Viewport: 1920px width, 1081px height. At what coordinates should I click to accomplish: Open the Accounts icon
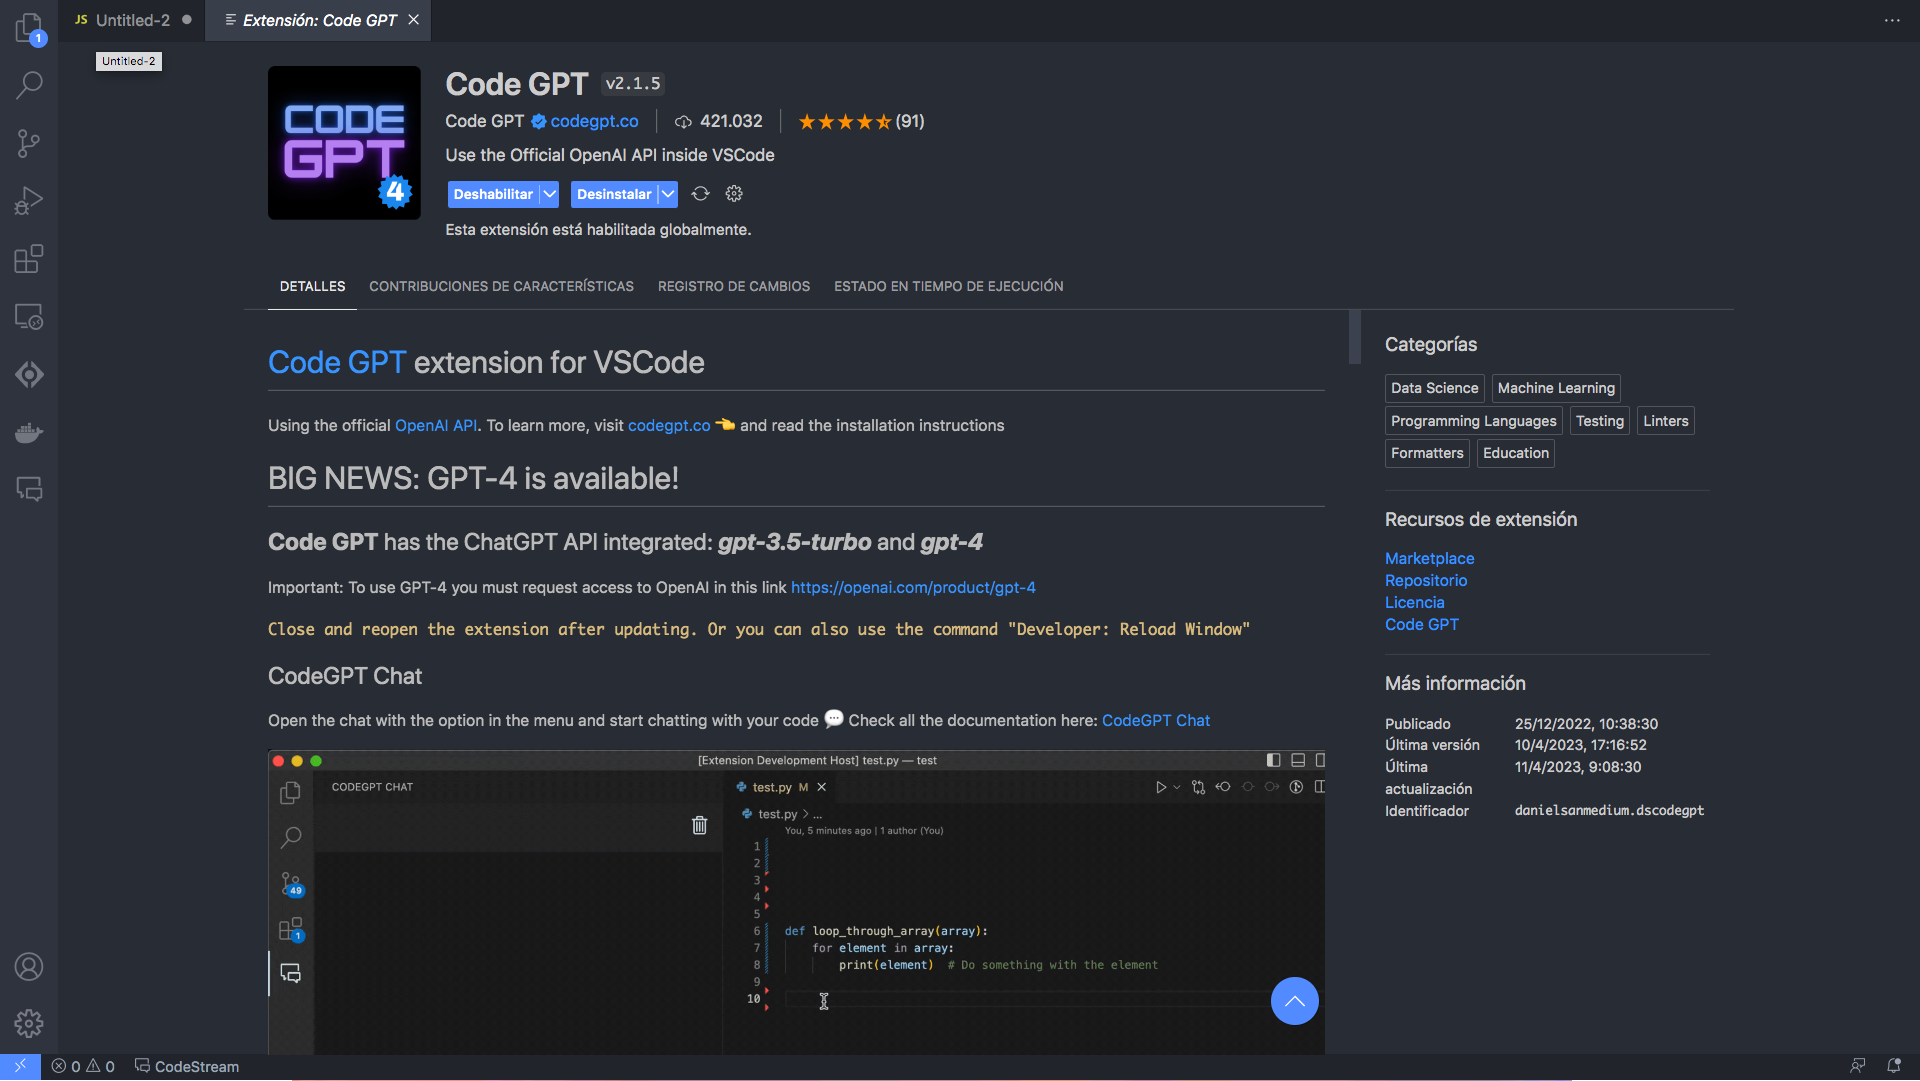tap(29, 967)
